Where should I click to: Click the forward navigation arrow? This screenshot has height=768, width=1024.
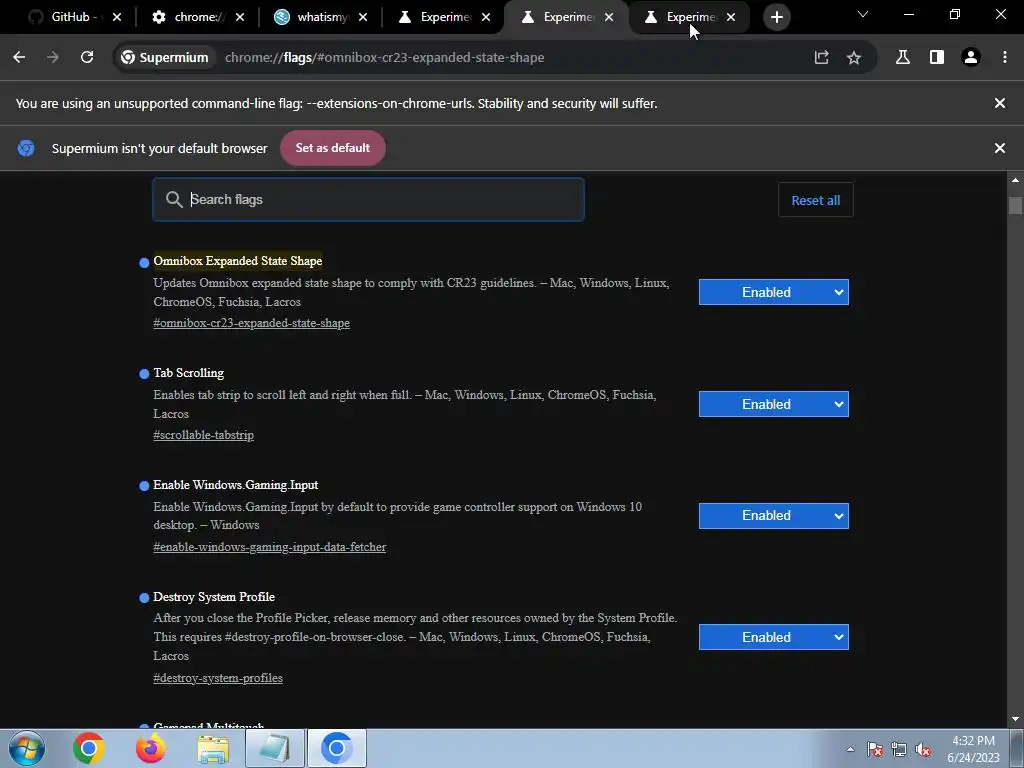[x=53, y=57]
